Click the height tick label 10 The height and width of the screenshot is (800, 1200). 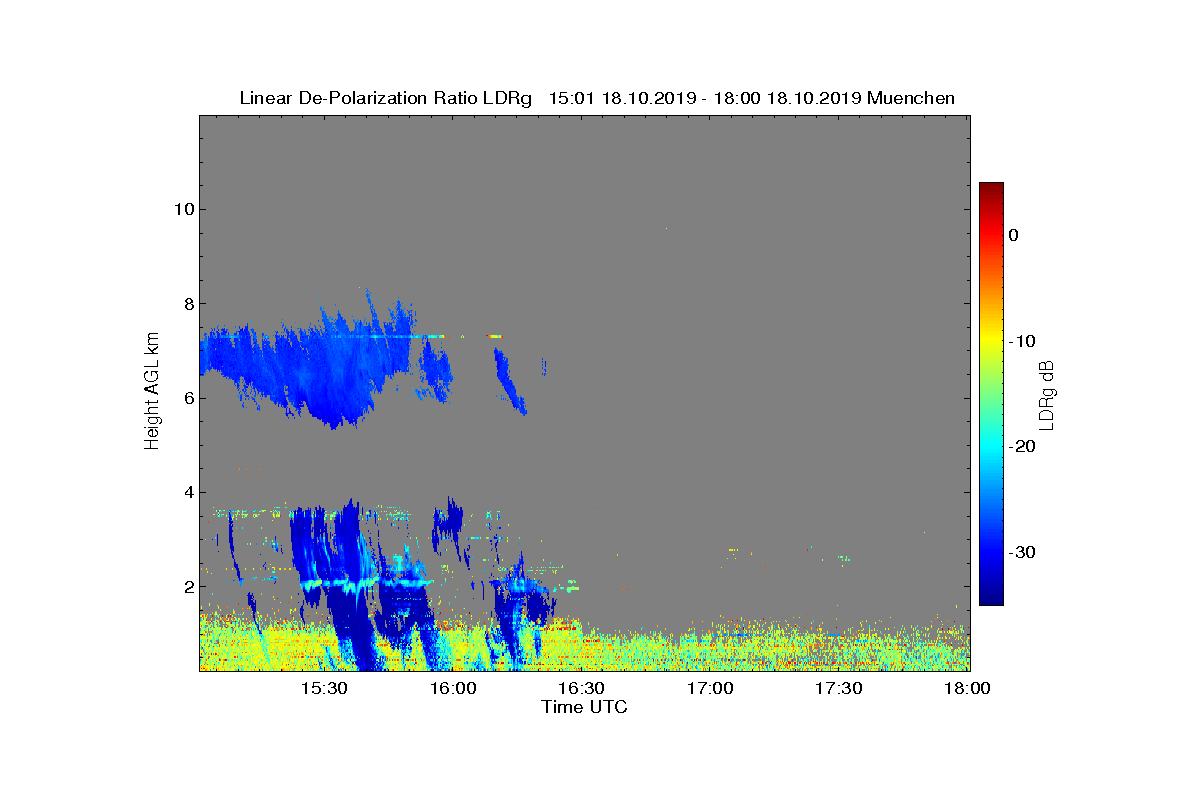tap(182, 209)
